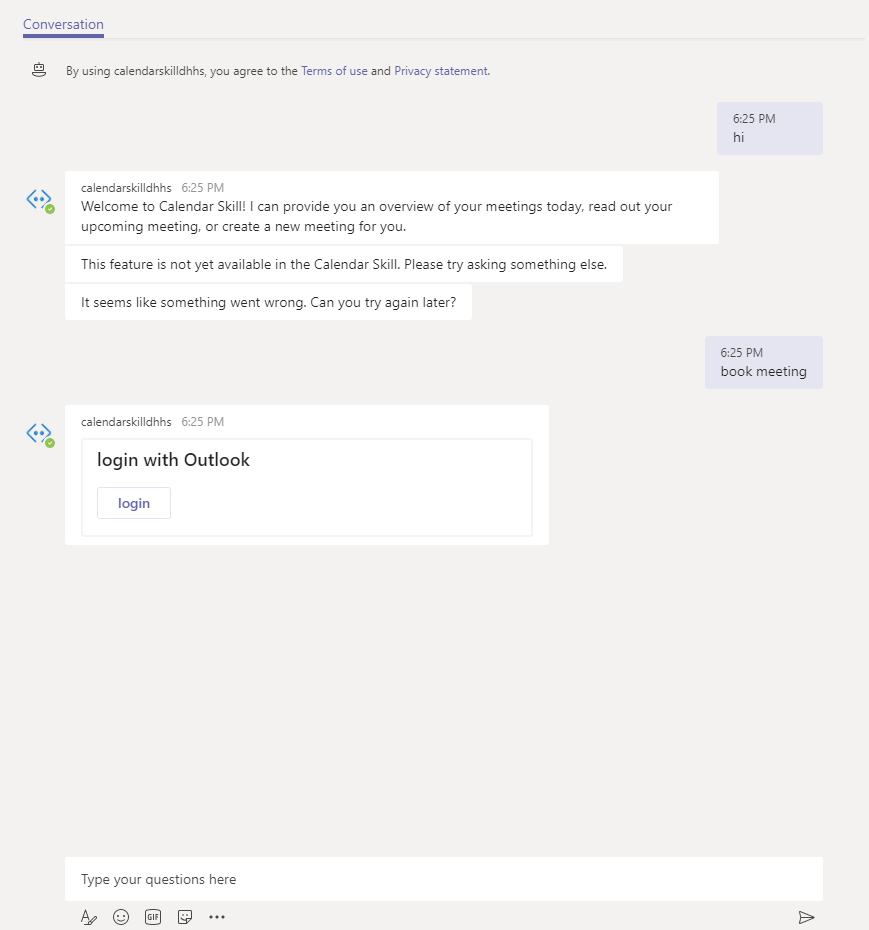Show more messaging options ellipsis

coord(217,917)
